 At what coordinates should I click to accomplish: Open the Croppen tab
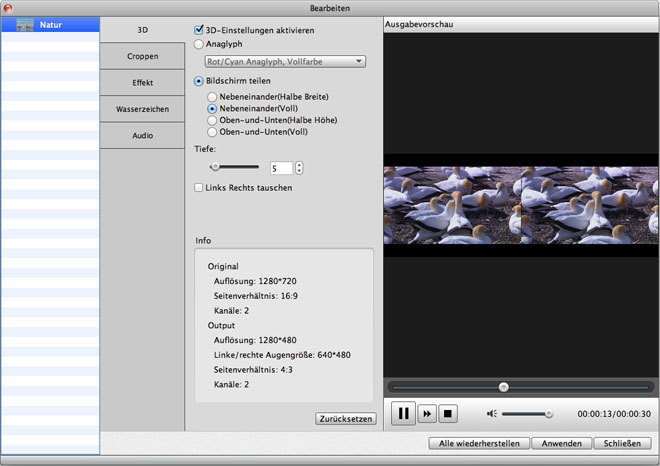point(142,56)
